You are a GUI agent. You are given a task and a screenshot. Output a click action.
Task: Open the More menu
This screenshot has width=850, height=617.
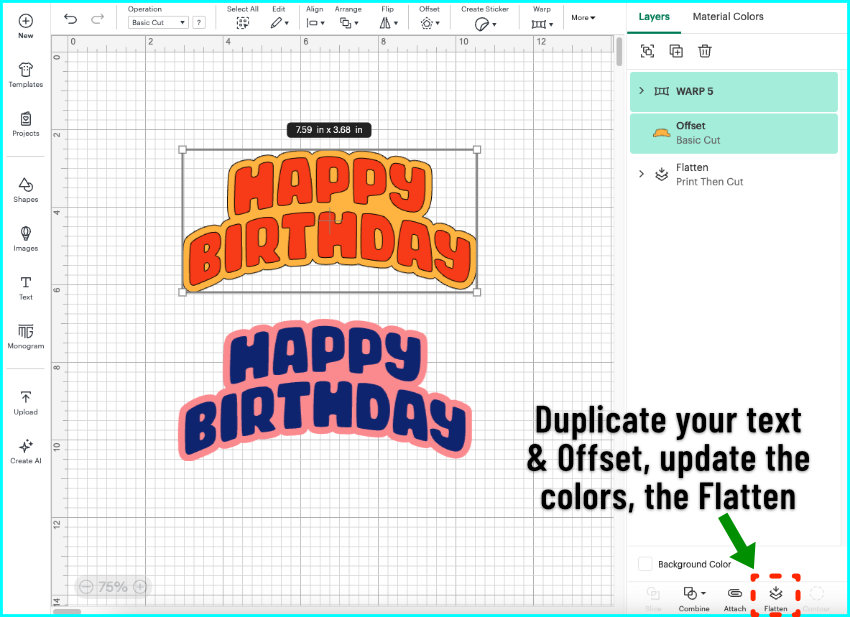[x=583, y=17]
